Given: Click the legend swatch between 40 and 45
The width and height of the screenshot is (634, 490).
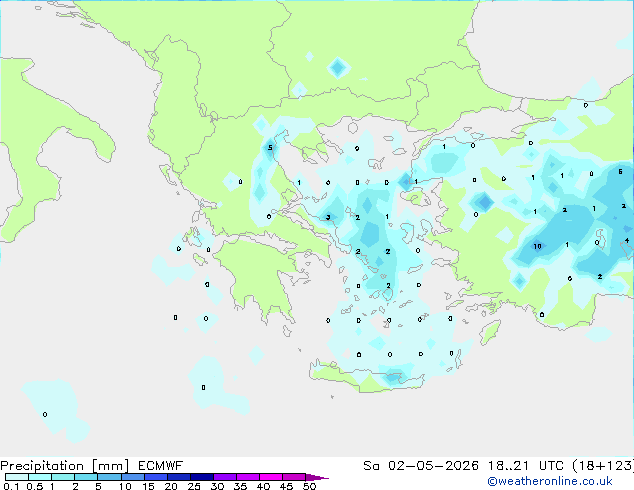Looking at the screenshot, I should pos(271,477).
